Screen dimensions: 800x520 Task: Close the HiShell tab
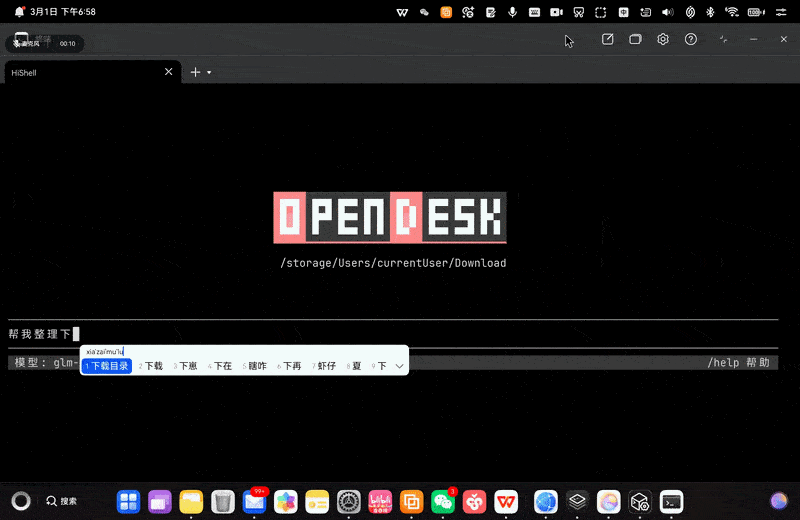point(169,72)
